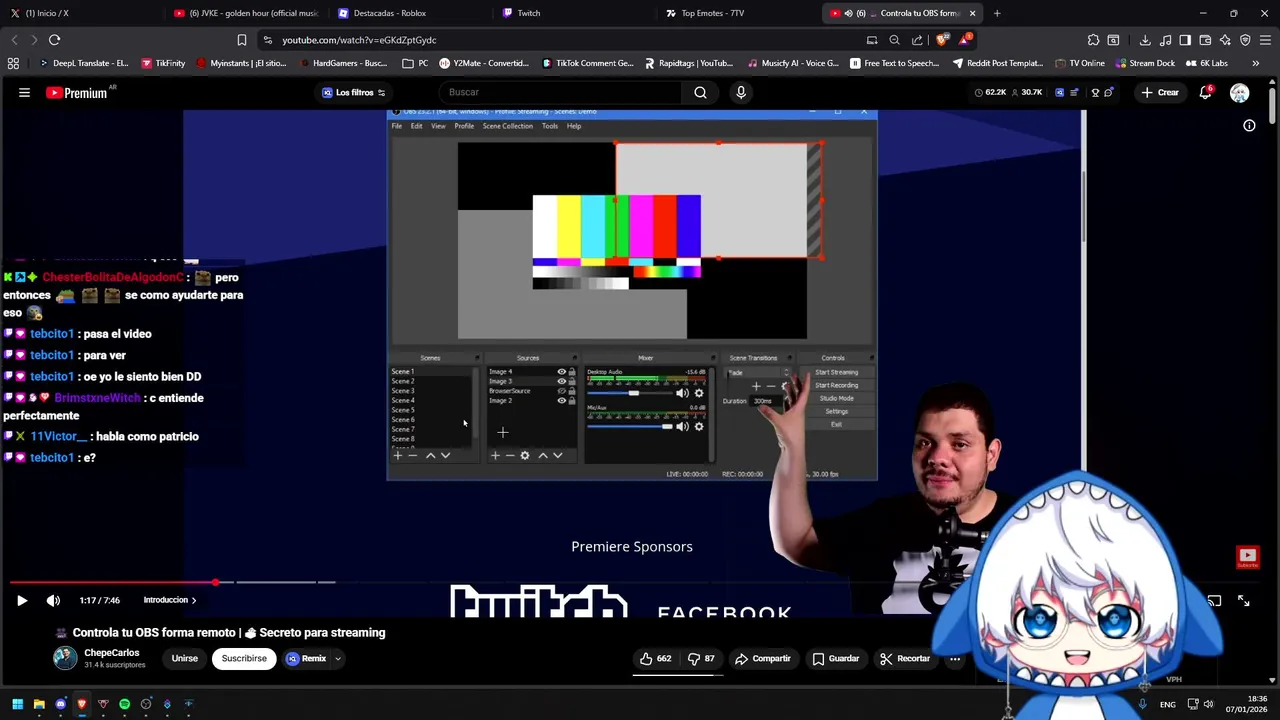Screen dimensions: 1280x720
Task: Dislike the video showing 87
Action: [702, 658]
